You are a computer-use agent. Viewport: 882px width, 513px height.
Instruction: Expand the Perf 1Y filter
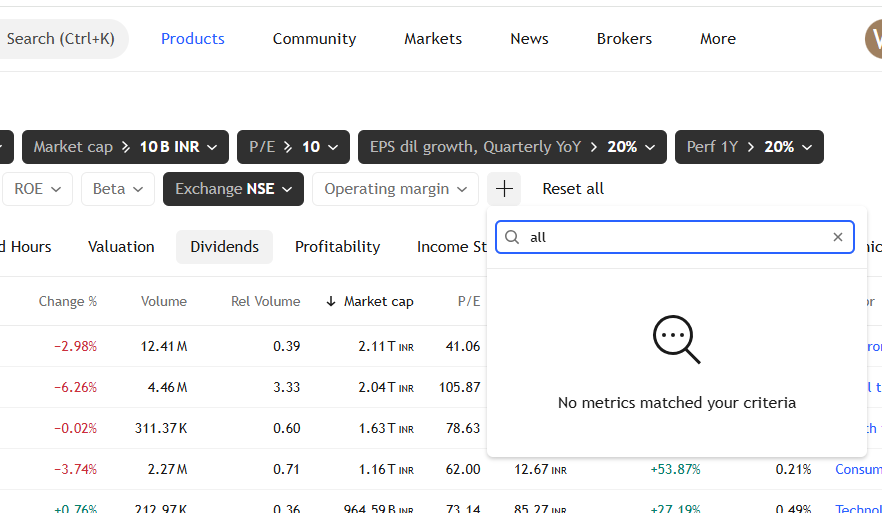coord(749,147)
